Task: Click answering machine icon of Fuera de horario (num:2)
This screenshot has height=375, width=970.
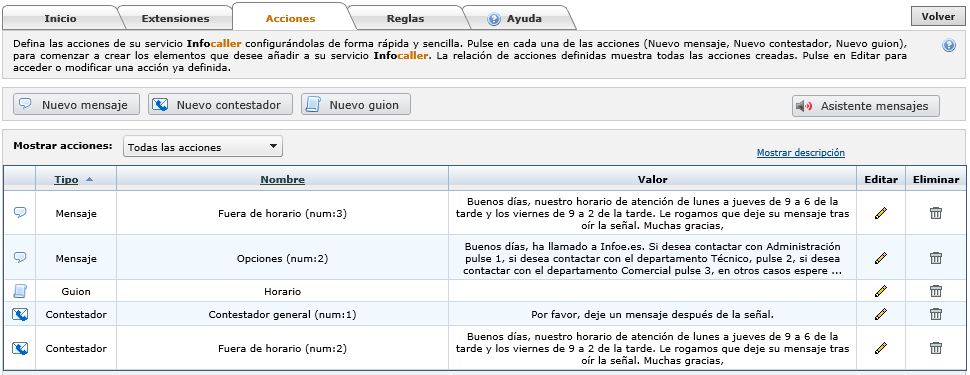Action: [x=20, y=348]
